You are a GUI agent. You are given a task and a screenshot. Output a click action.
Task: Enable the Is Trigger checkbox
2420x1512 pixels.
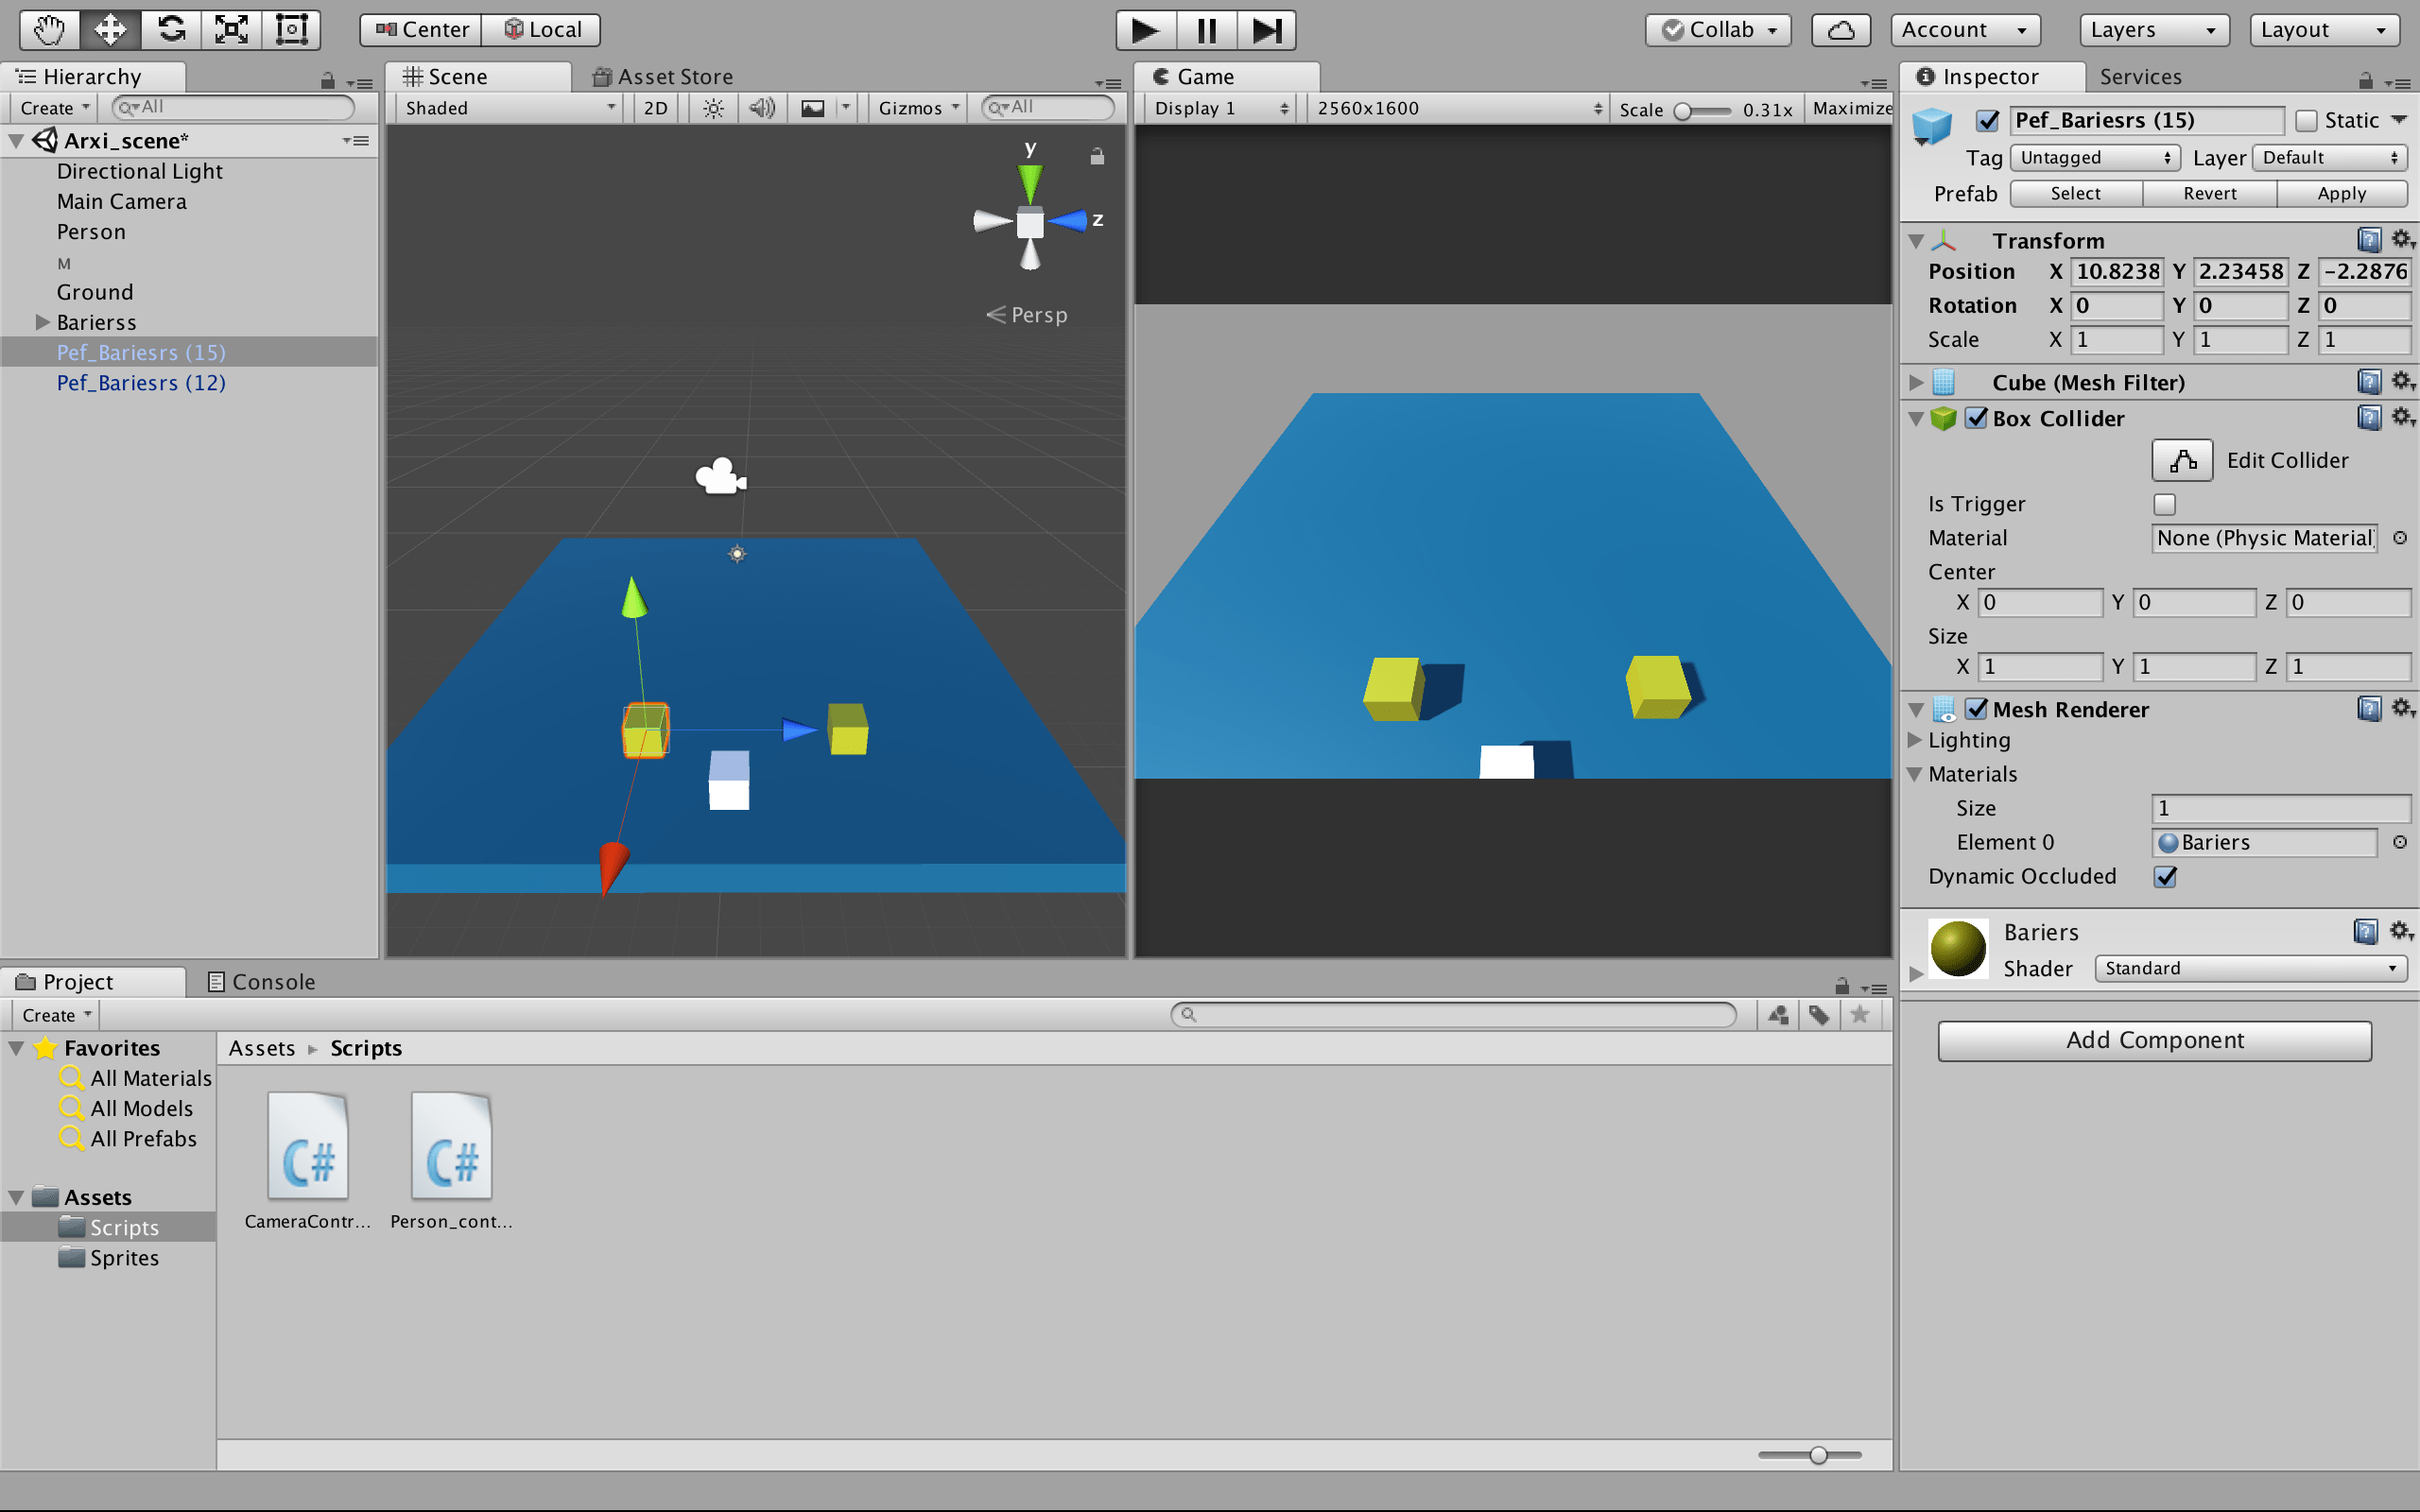pos(2164,504)
